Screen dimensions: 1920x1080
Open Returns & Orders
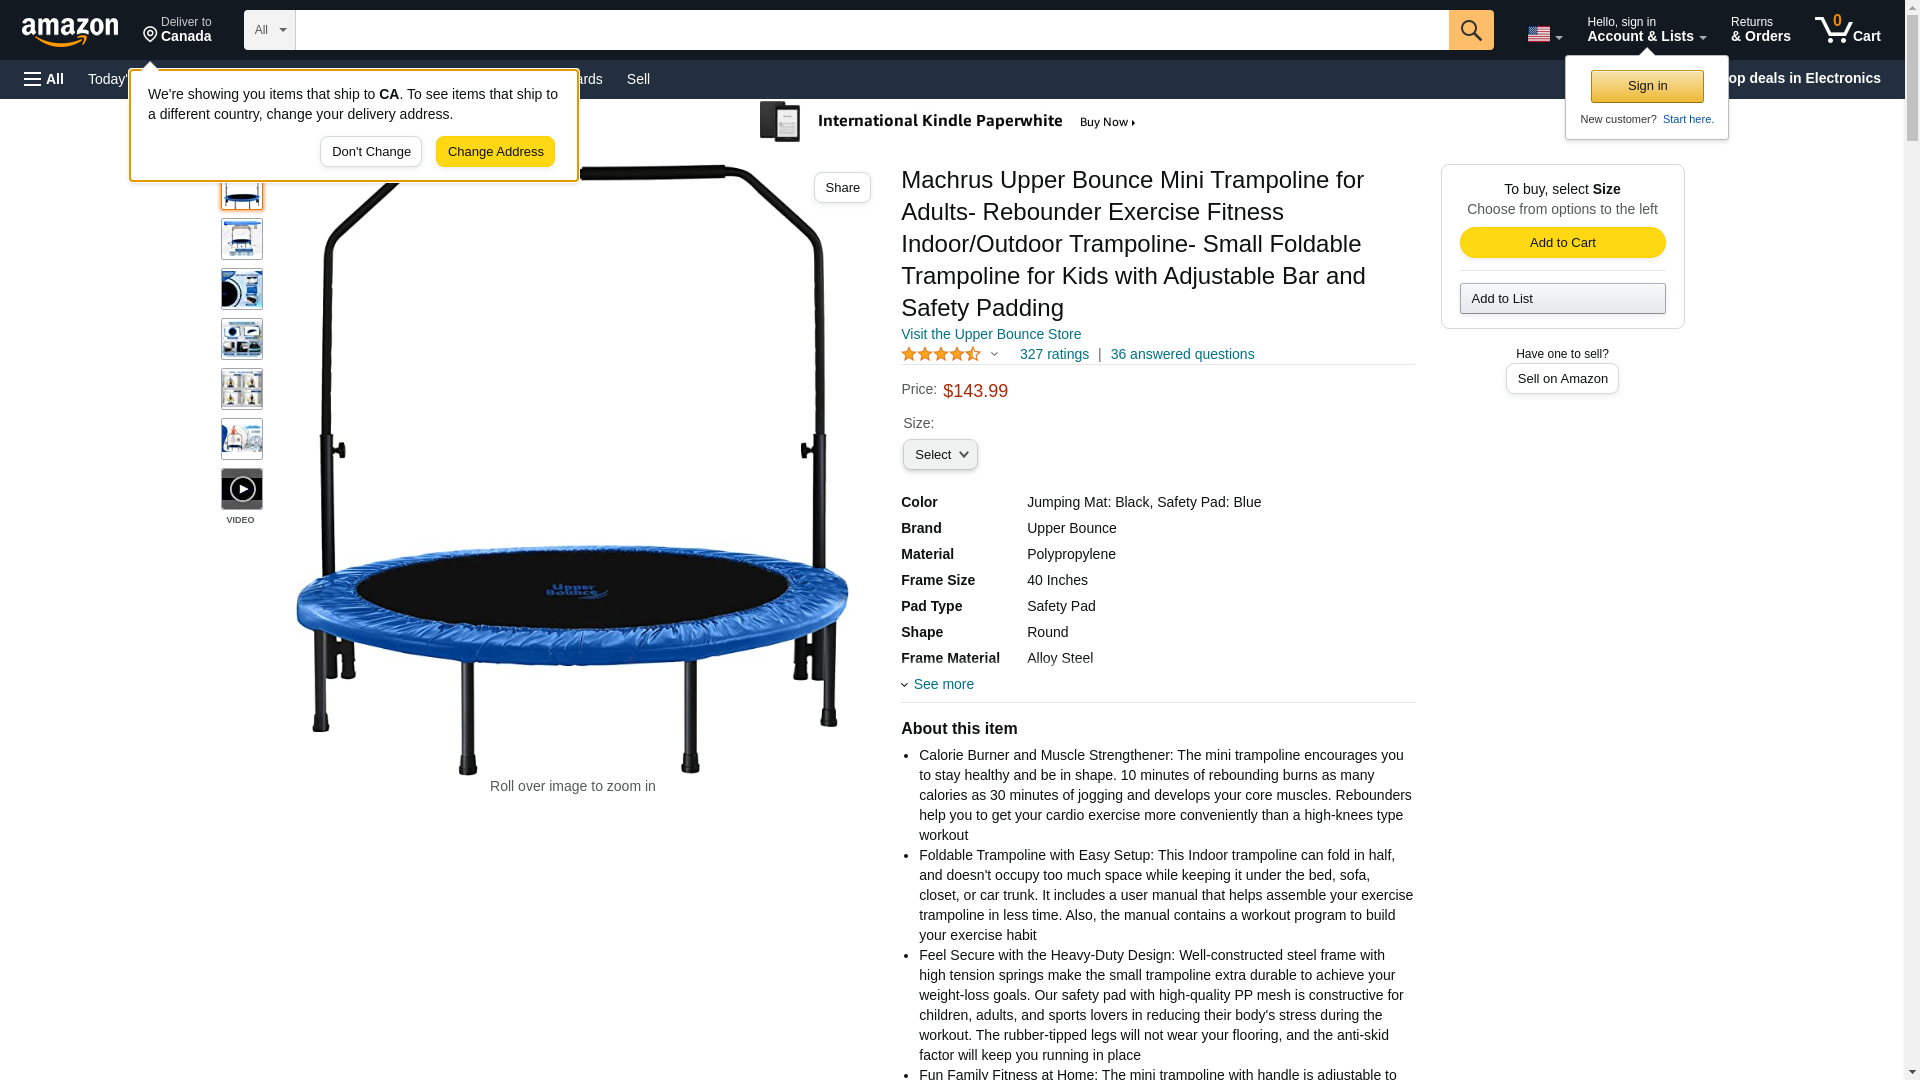(1760, 29)
